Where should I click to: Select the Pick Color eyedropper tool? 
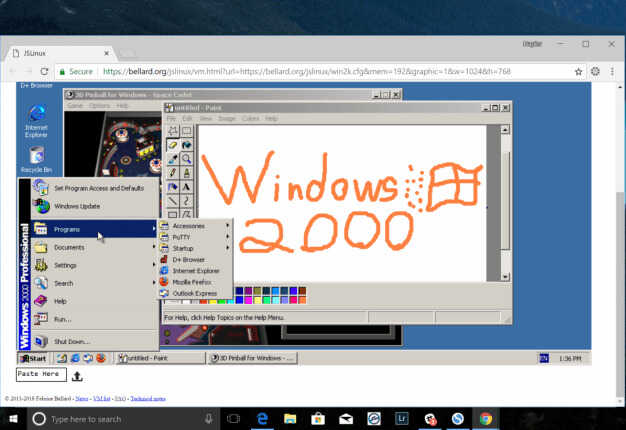pos(172,159)
